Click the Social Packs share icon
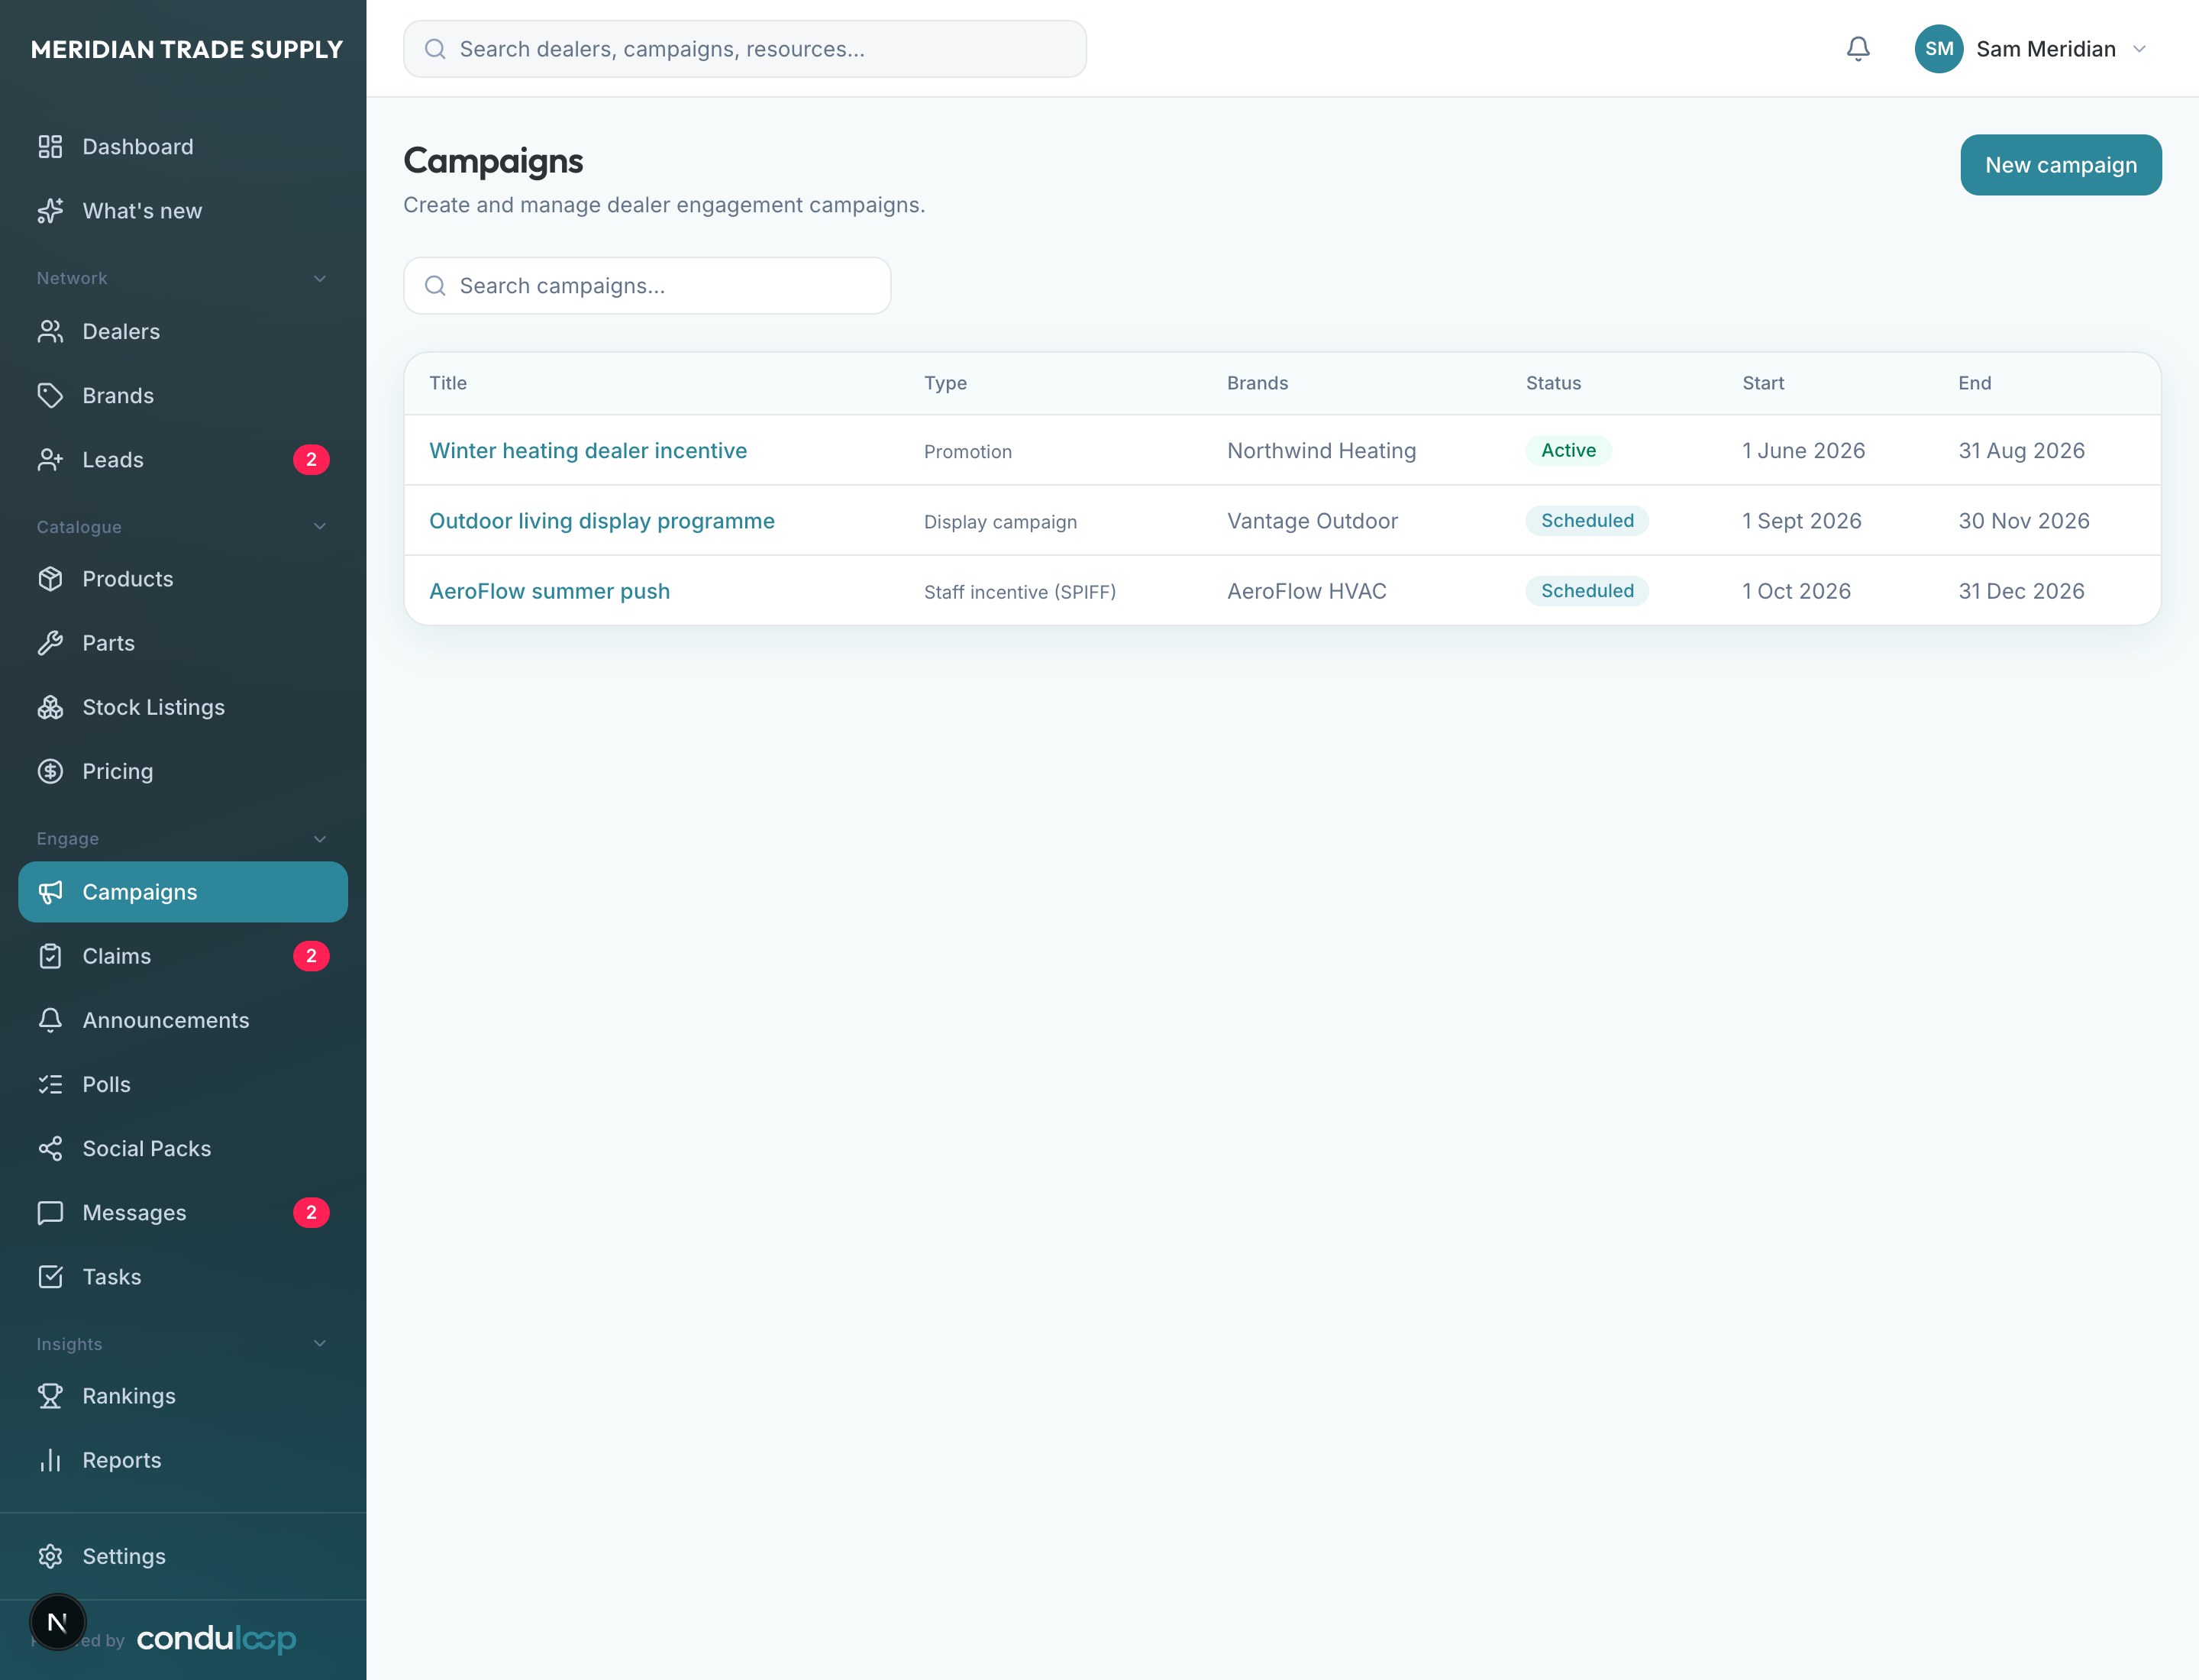This screenshot has width=2199, height=1680. (x=50, y=1148)
